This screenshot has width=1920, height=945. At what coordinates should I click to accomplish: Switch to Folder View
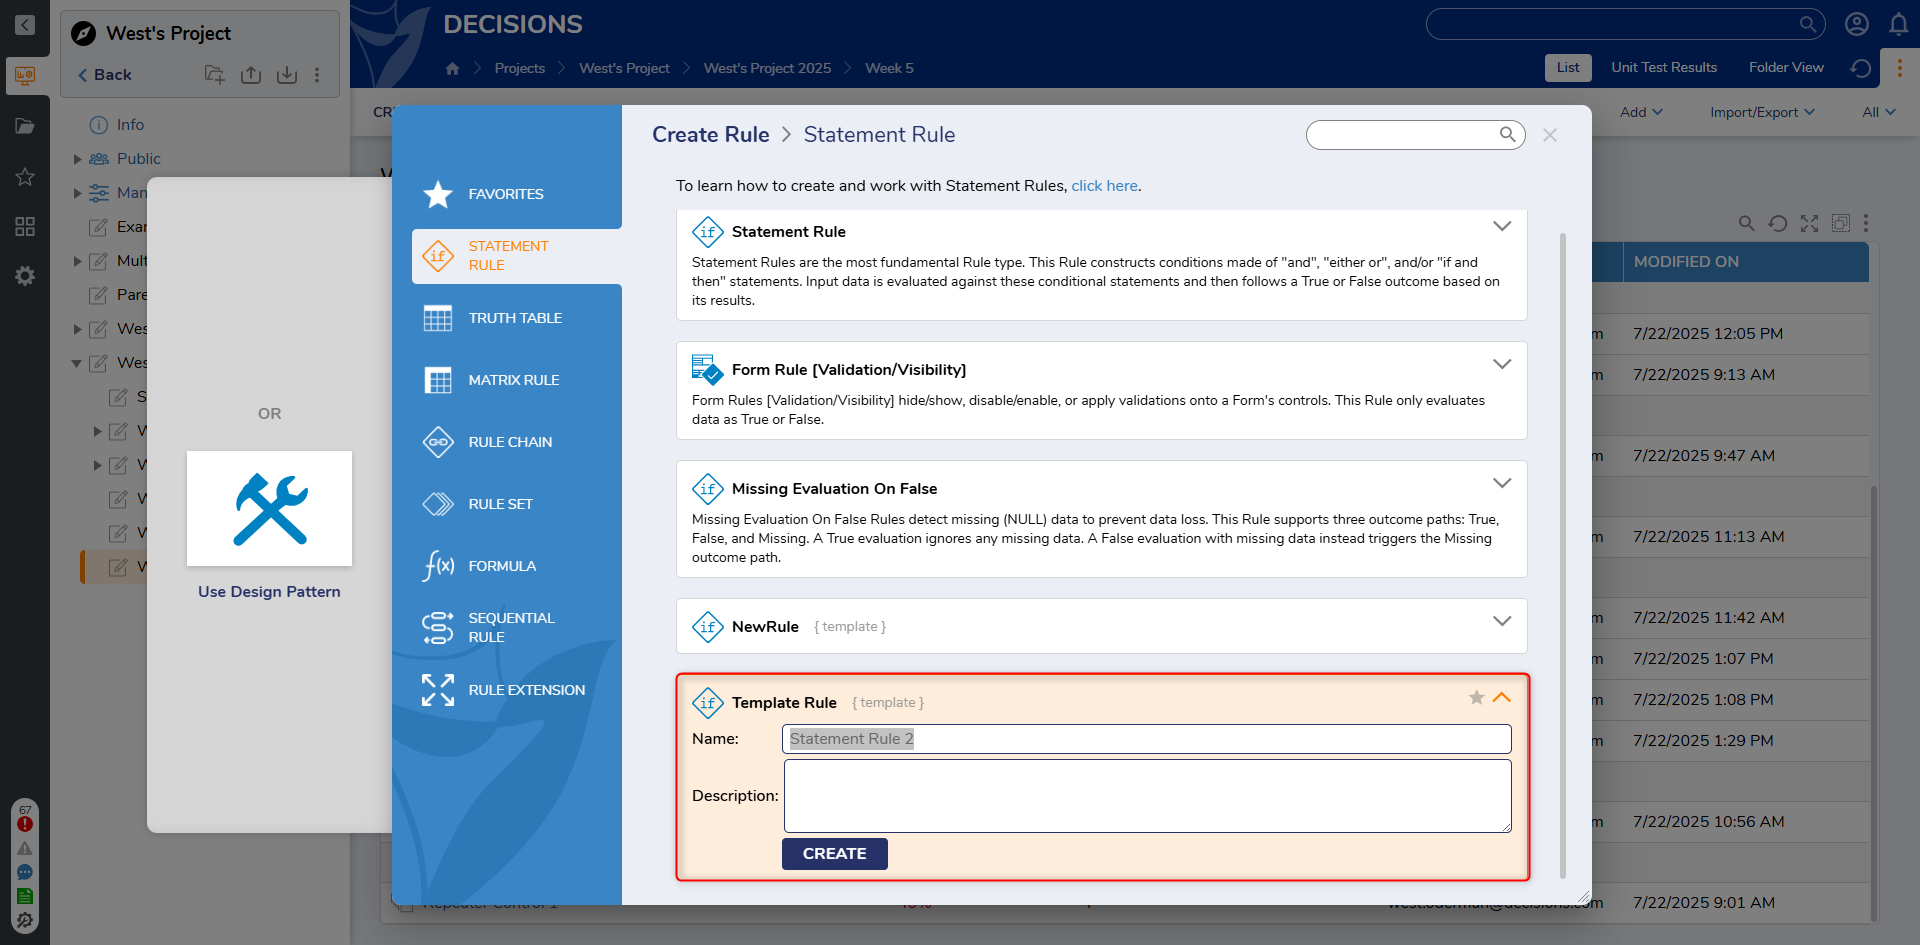coord(1786,68)
